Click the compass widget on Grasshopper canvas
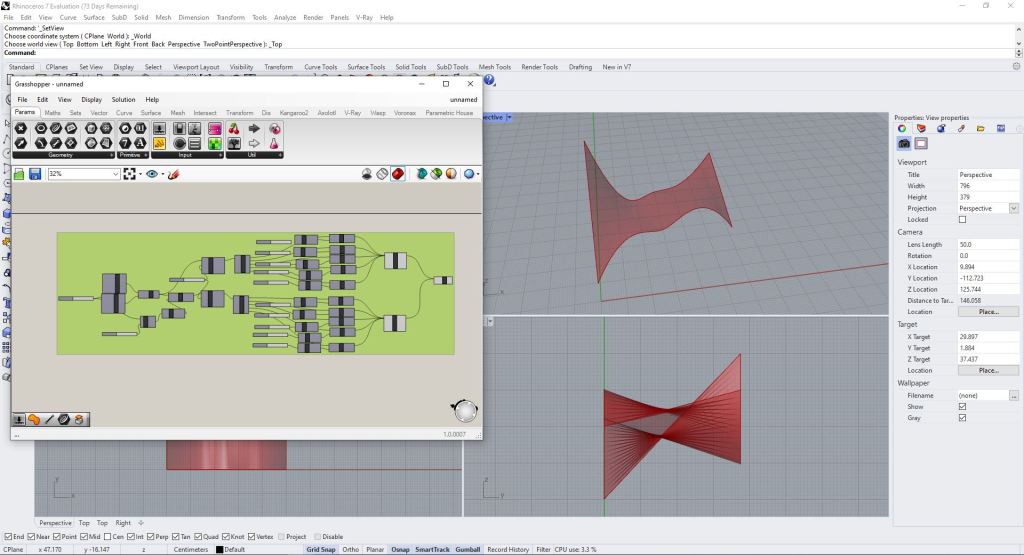The height and width of the screenshot is (555, 1024). click(x=465, y=410)
